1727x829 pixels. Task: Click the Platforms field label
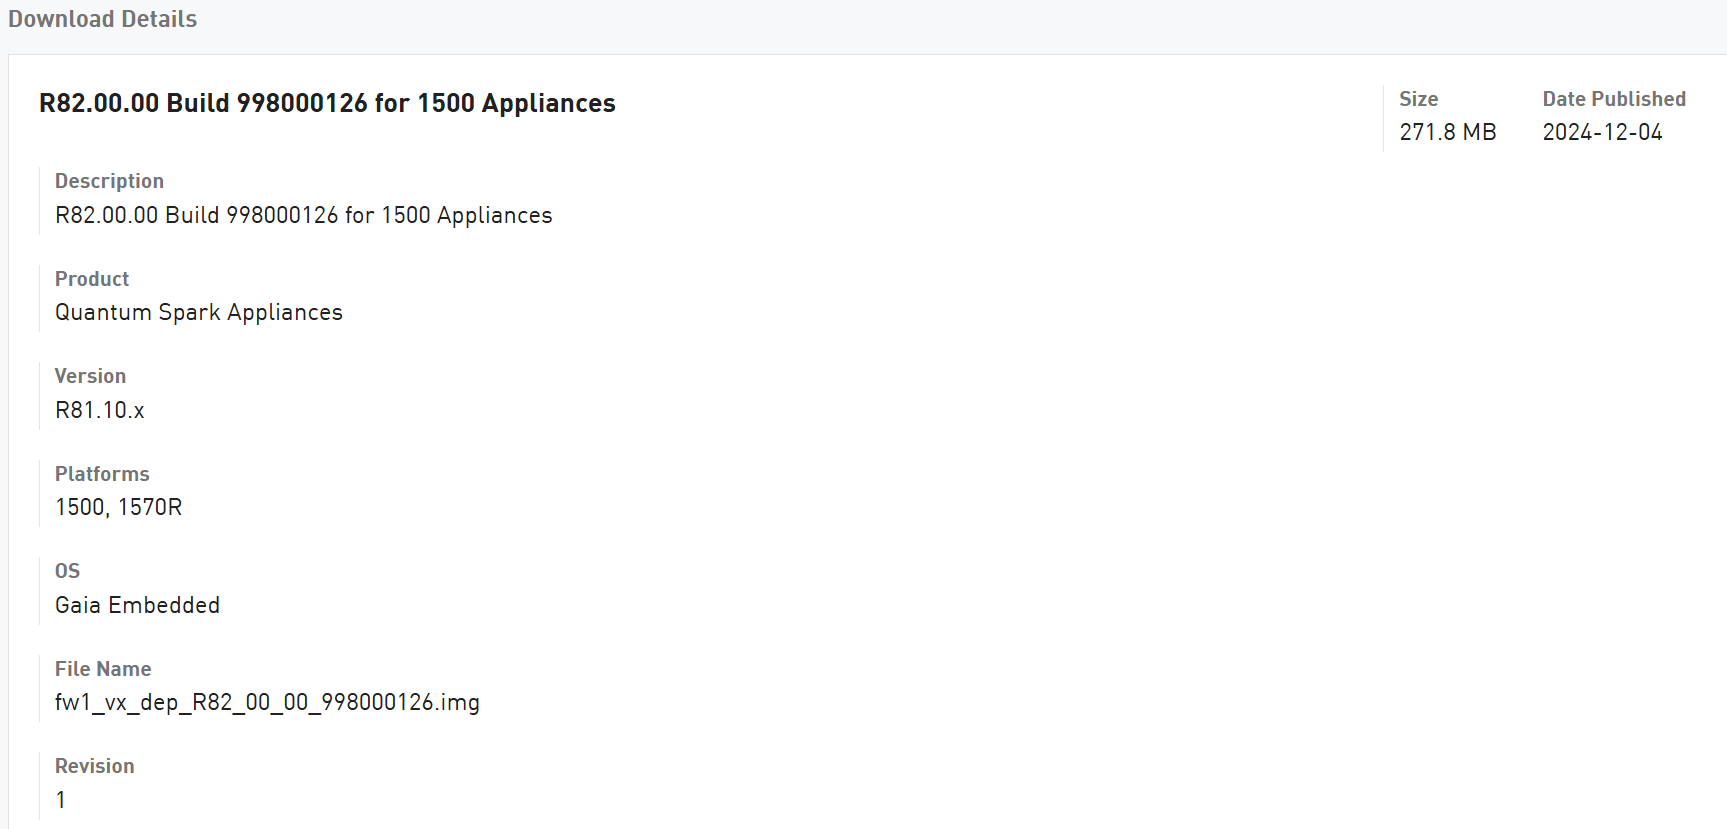click(102, 474)
